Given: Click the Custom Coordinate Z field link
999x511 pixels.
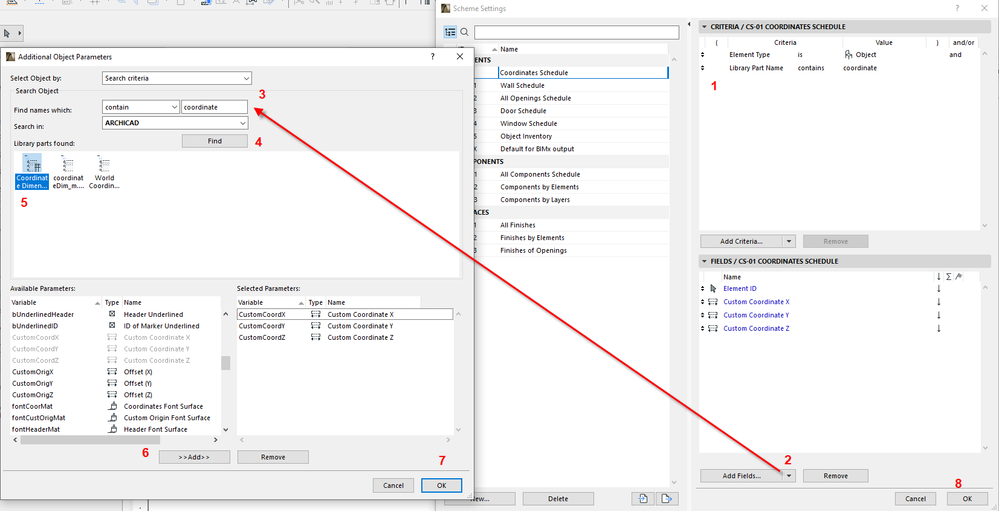Looking at the screenshot, I should [756, 329].
